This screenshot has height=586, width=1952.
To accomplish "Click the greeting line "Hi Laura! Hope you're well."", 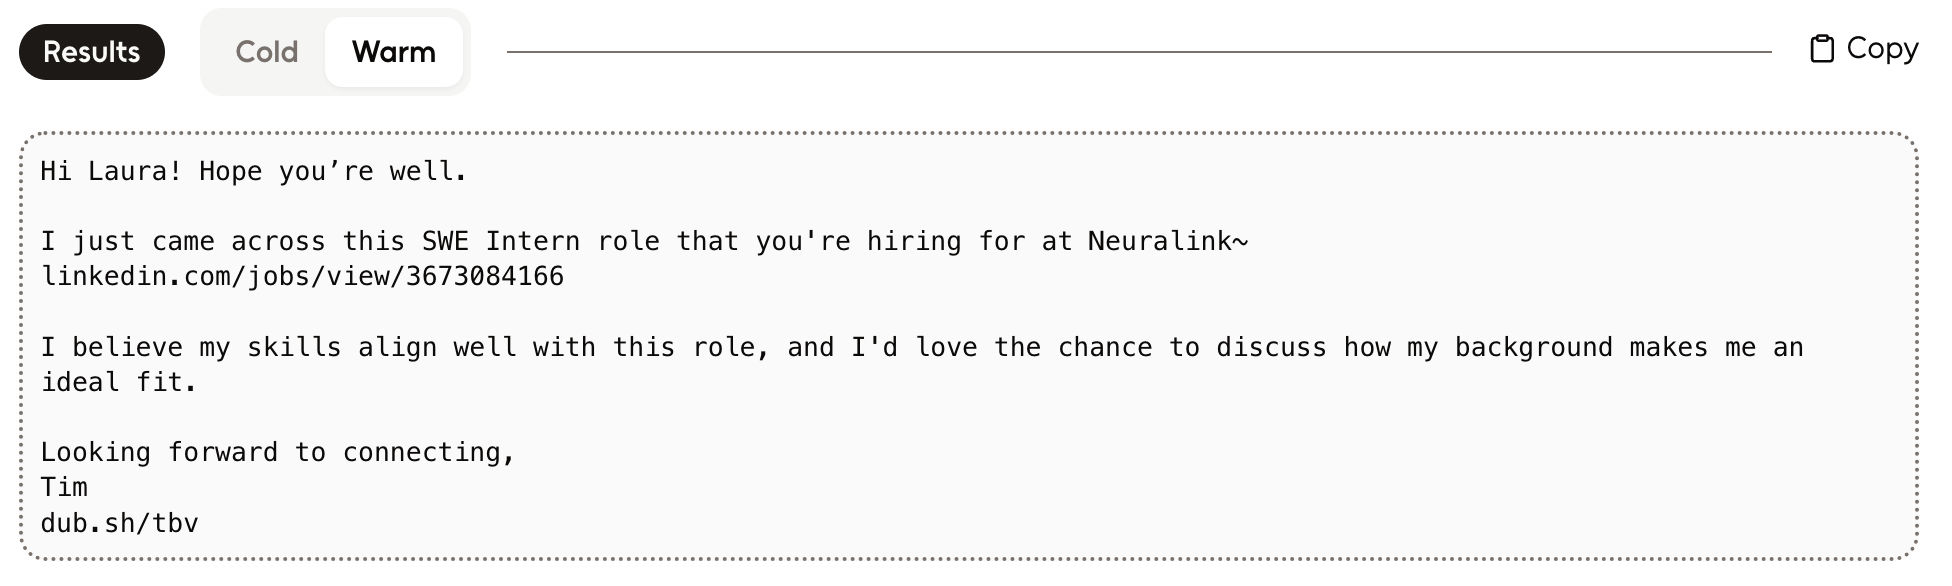I will pos(253,172).
